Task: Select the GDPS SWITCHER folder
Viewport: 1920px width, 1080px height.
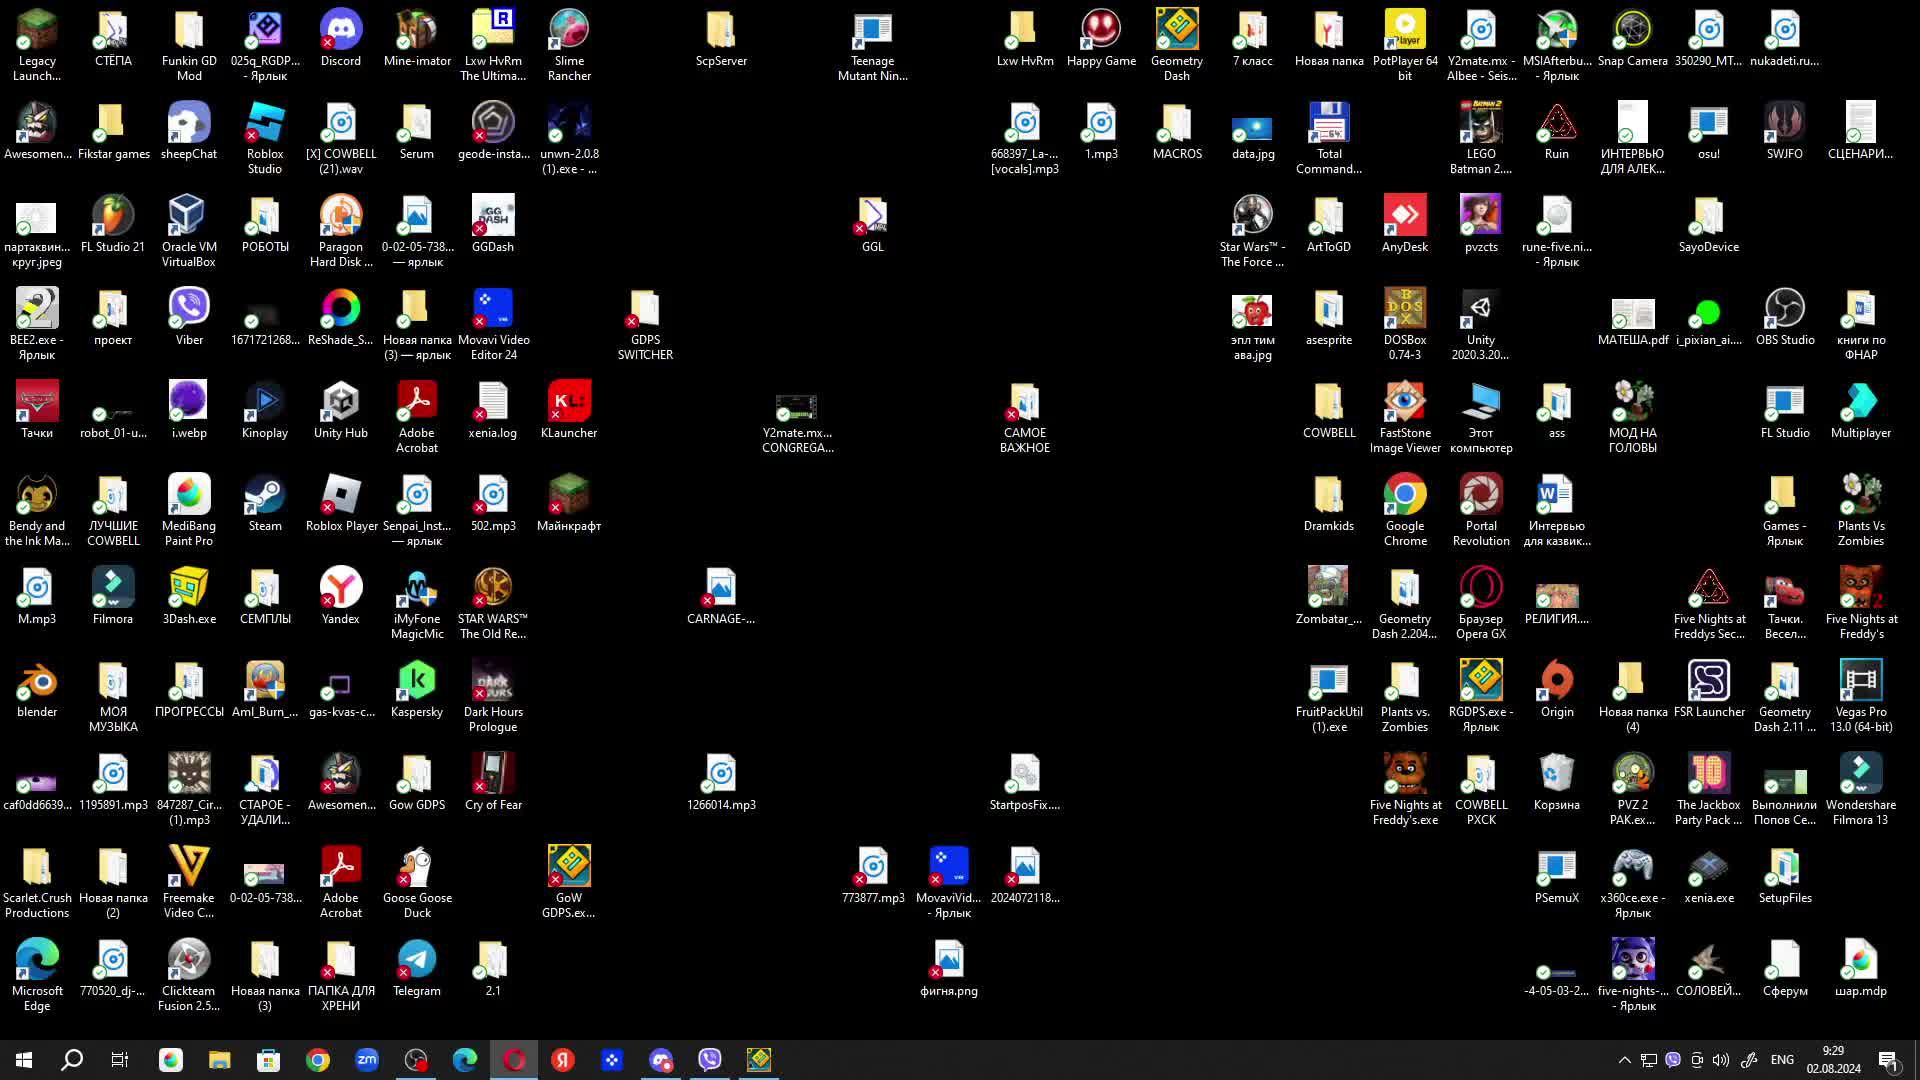Action: [645, 324]
